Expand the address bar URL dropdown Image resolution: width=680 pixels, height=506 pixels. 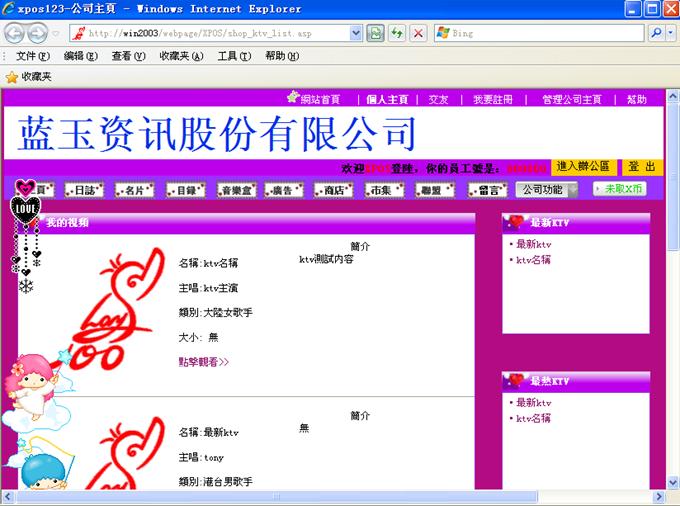tap(356, 33)
